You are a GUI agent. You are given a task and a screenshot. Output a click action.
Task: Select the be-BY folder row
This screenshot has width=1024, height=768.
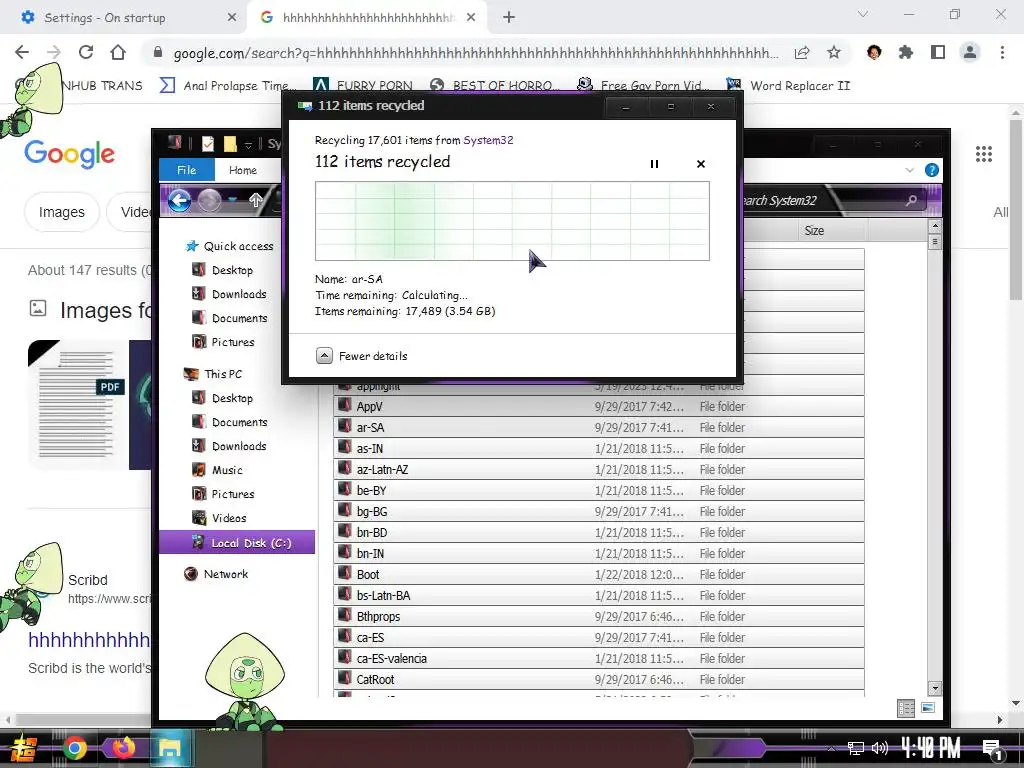point(599,490)
